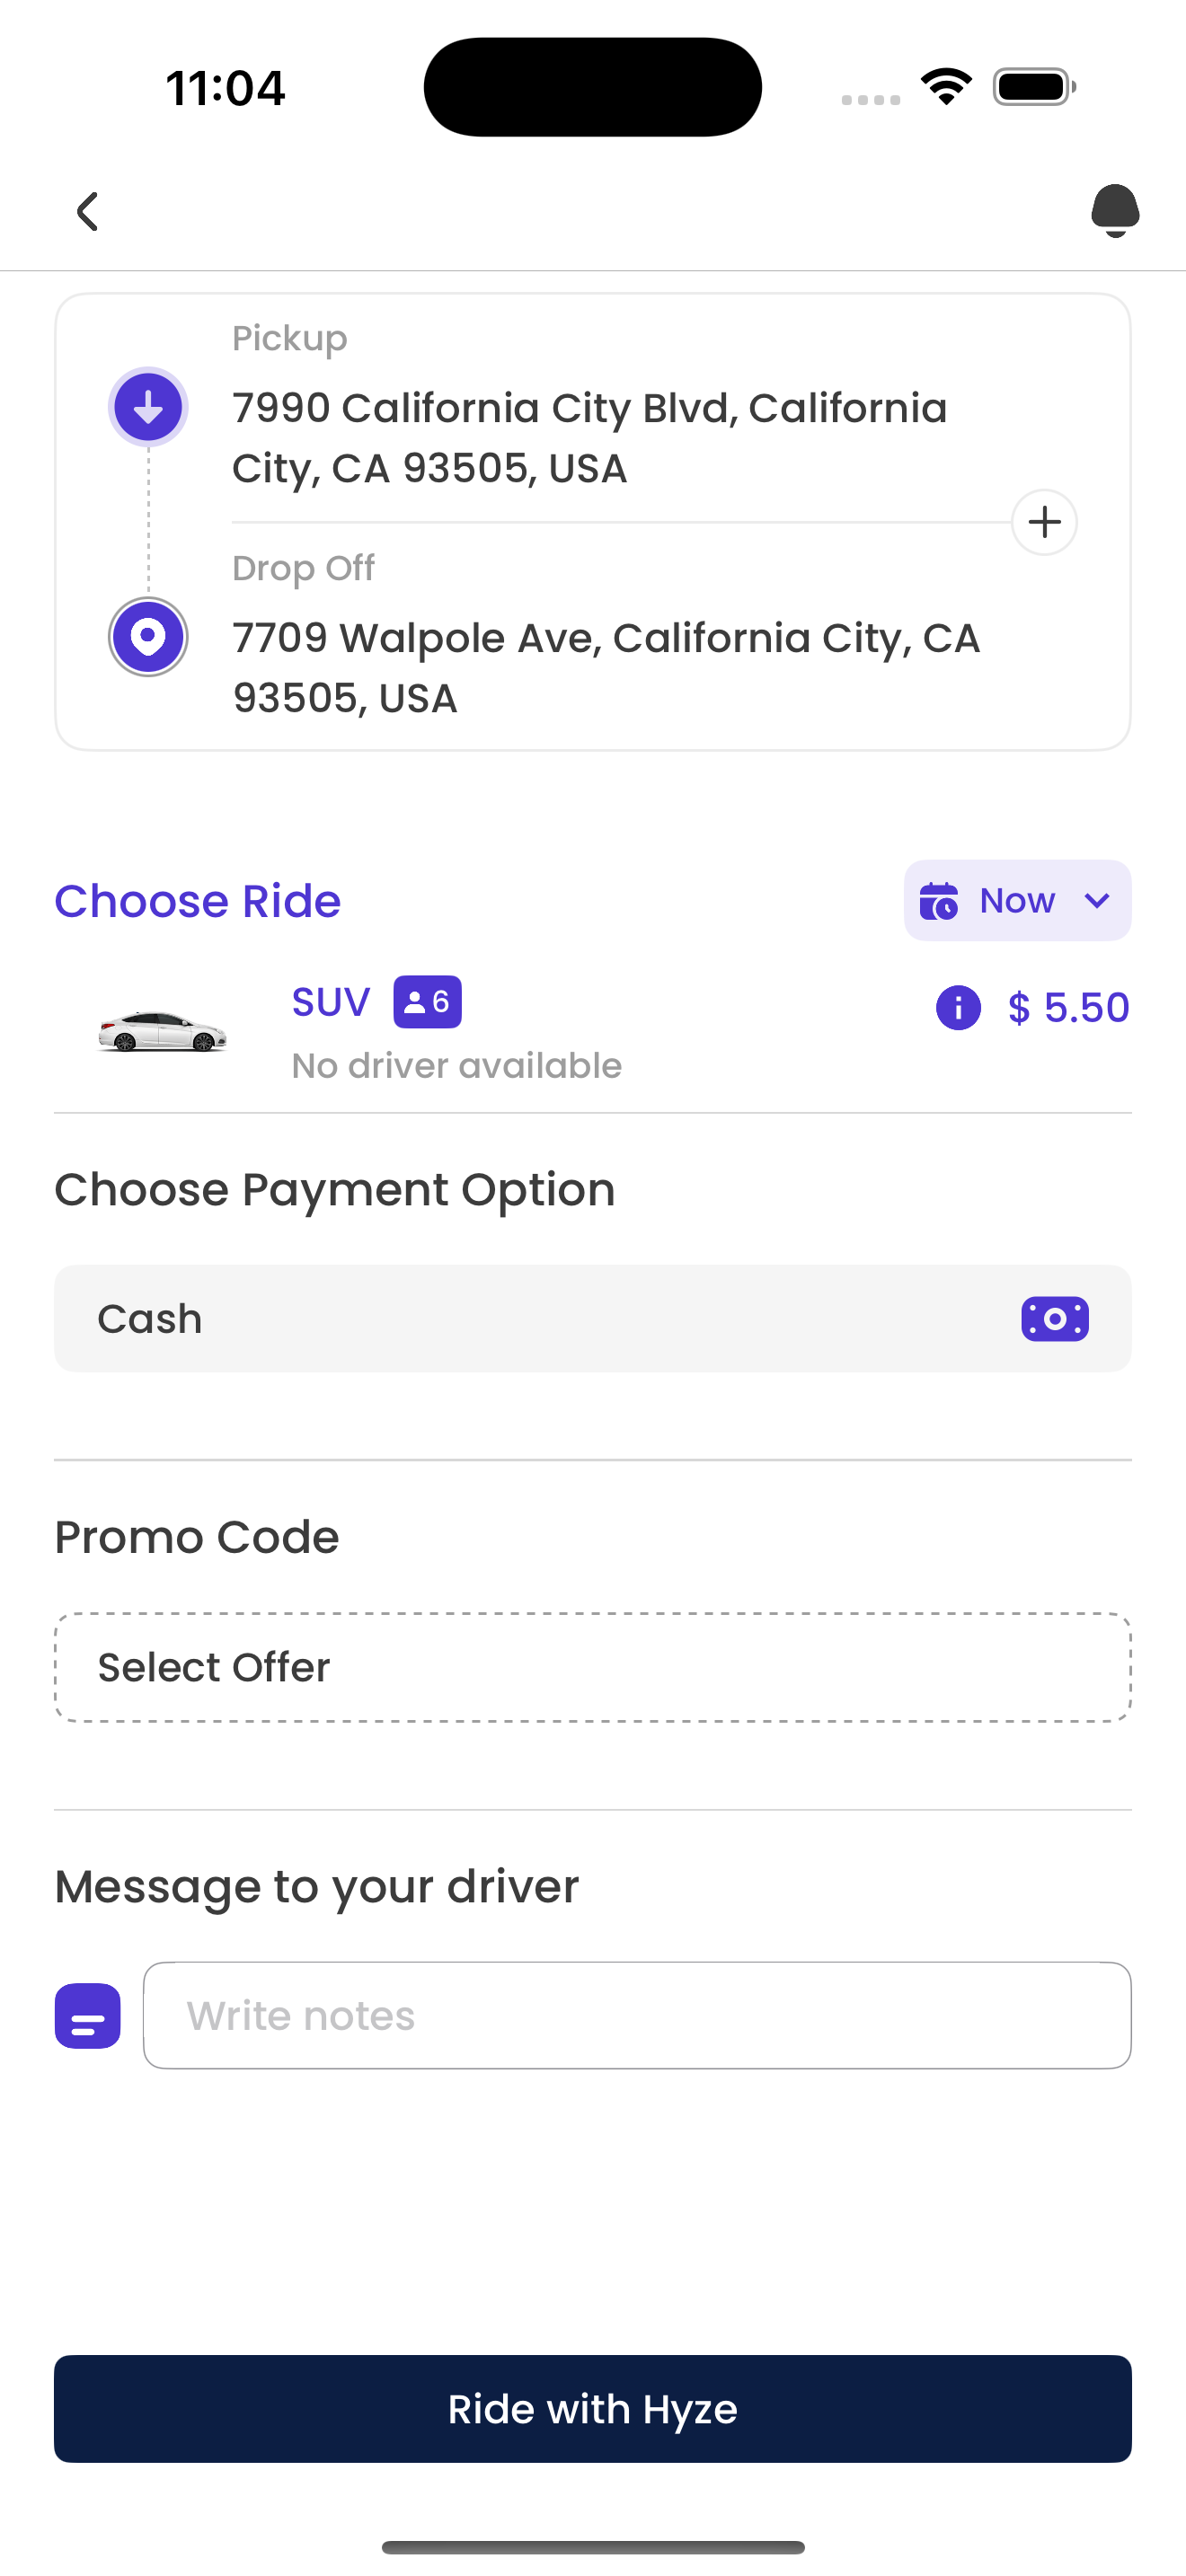Edit the pickup address 7990 California City Blvd
Screen dimensions: 1186x2576
(590, 438)
